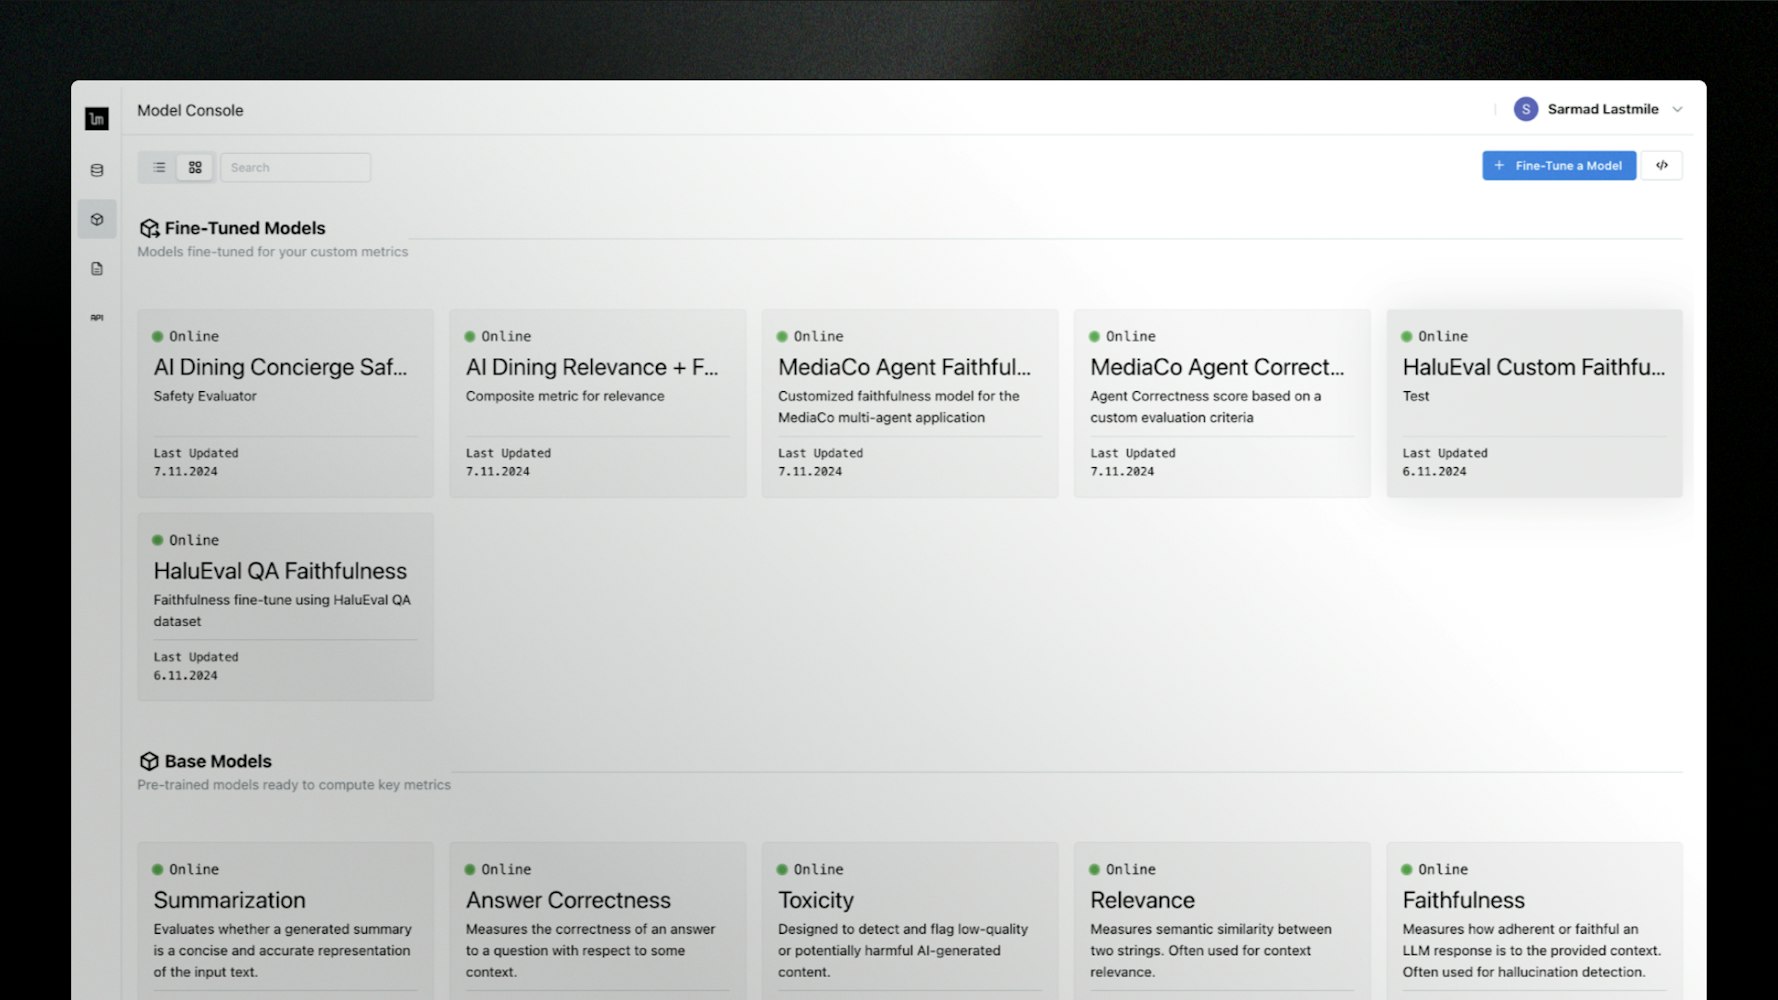Viewport: 1778px width, 1000px height.
Task: Click the Model Console page title
Action: (190, 110)
